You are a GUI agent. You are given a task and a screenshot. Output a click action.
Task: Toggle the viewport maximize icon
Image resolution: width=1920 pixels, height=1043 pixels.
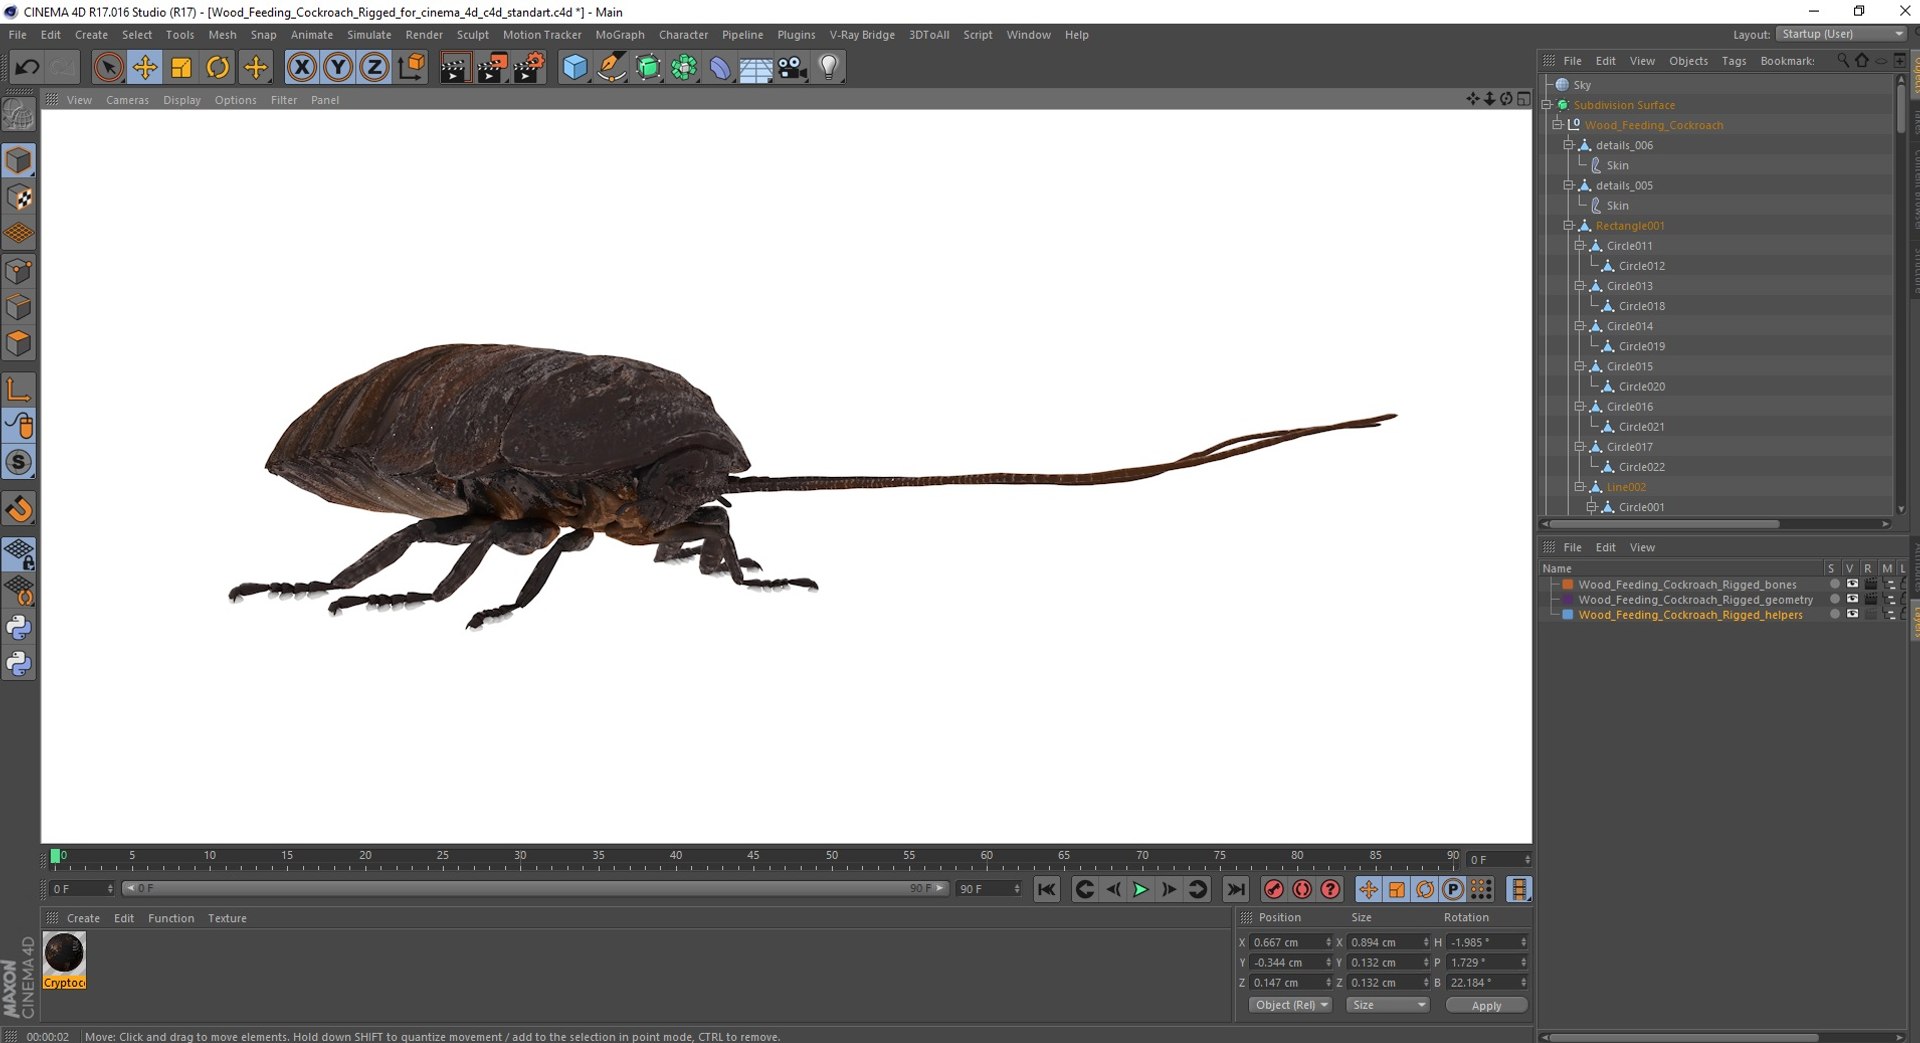(1523, 99)
